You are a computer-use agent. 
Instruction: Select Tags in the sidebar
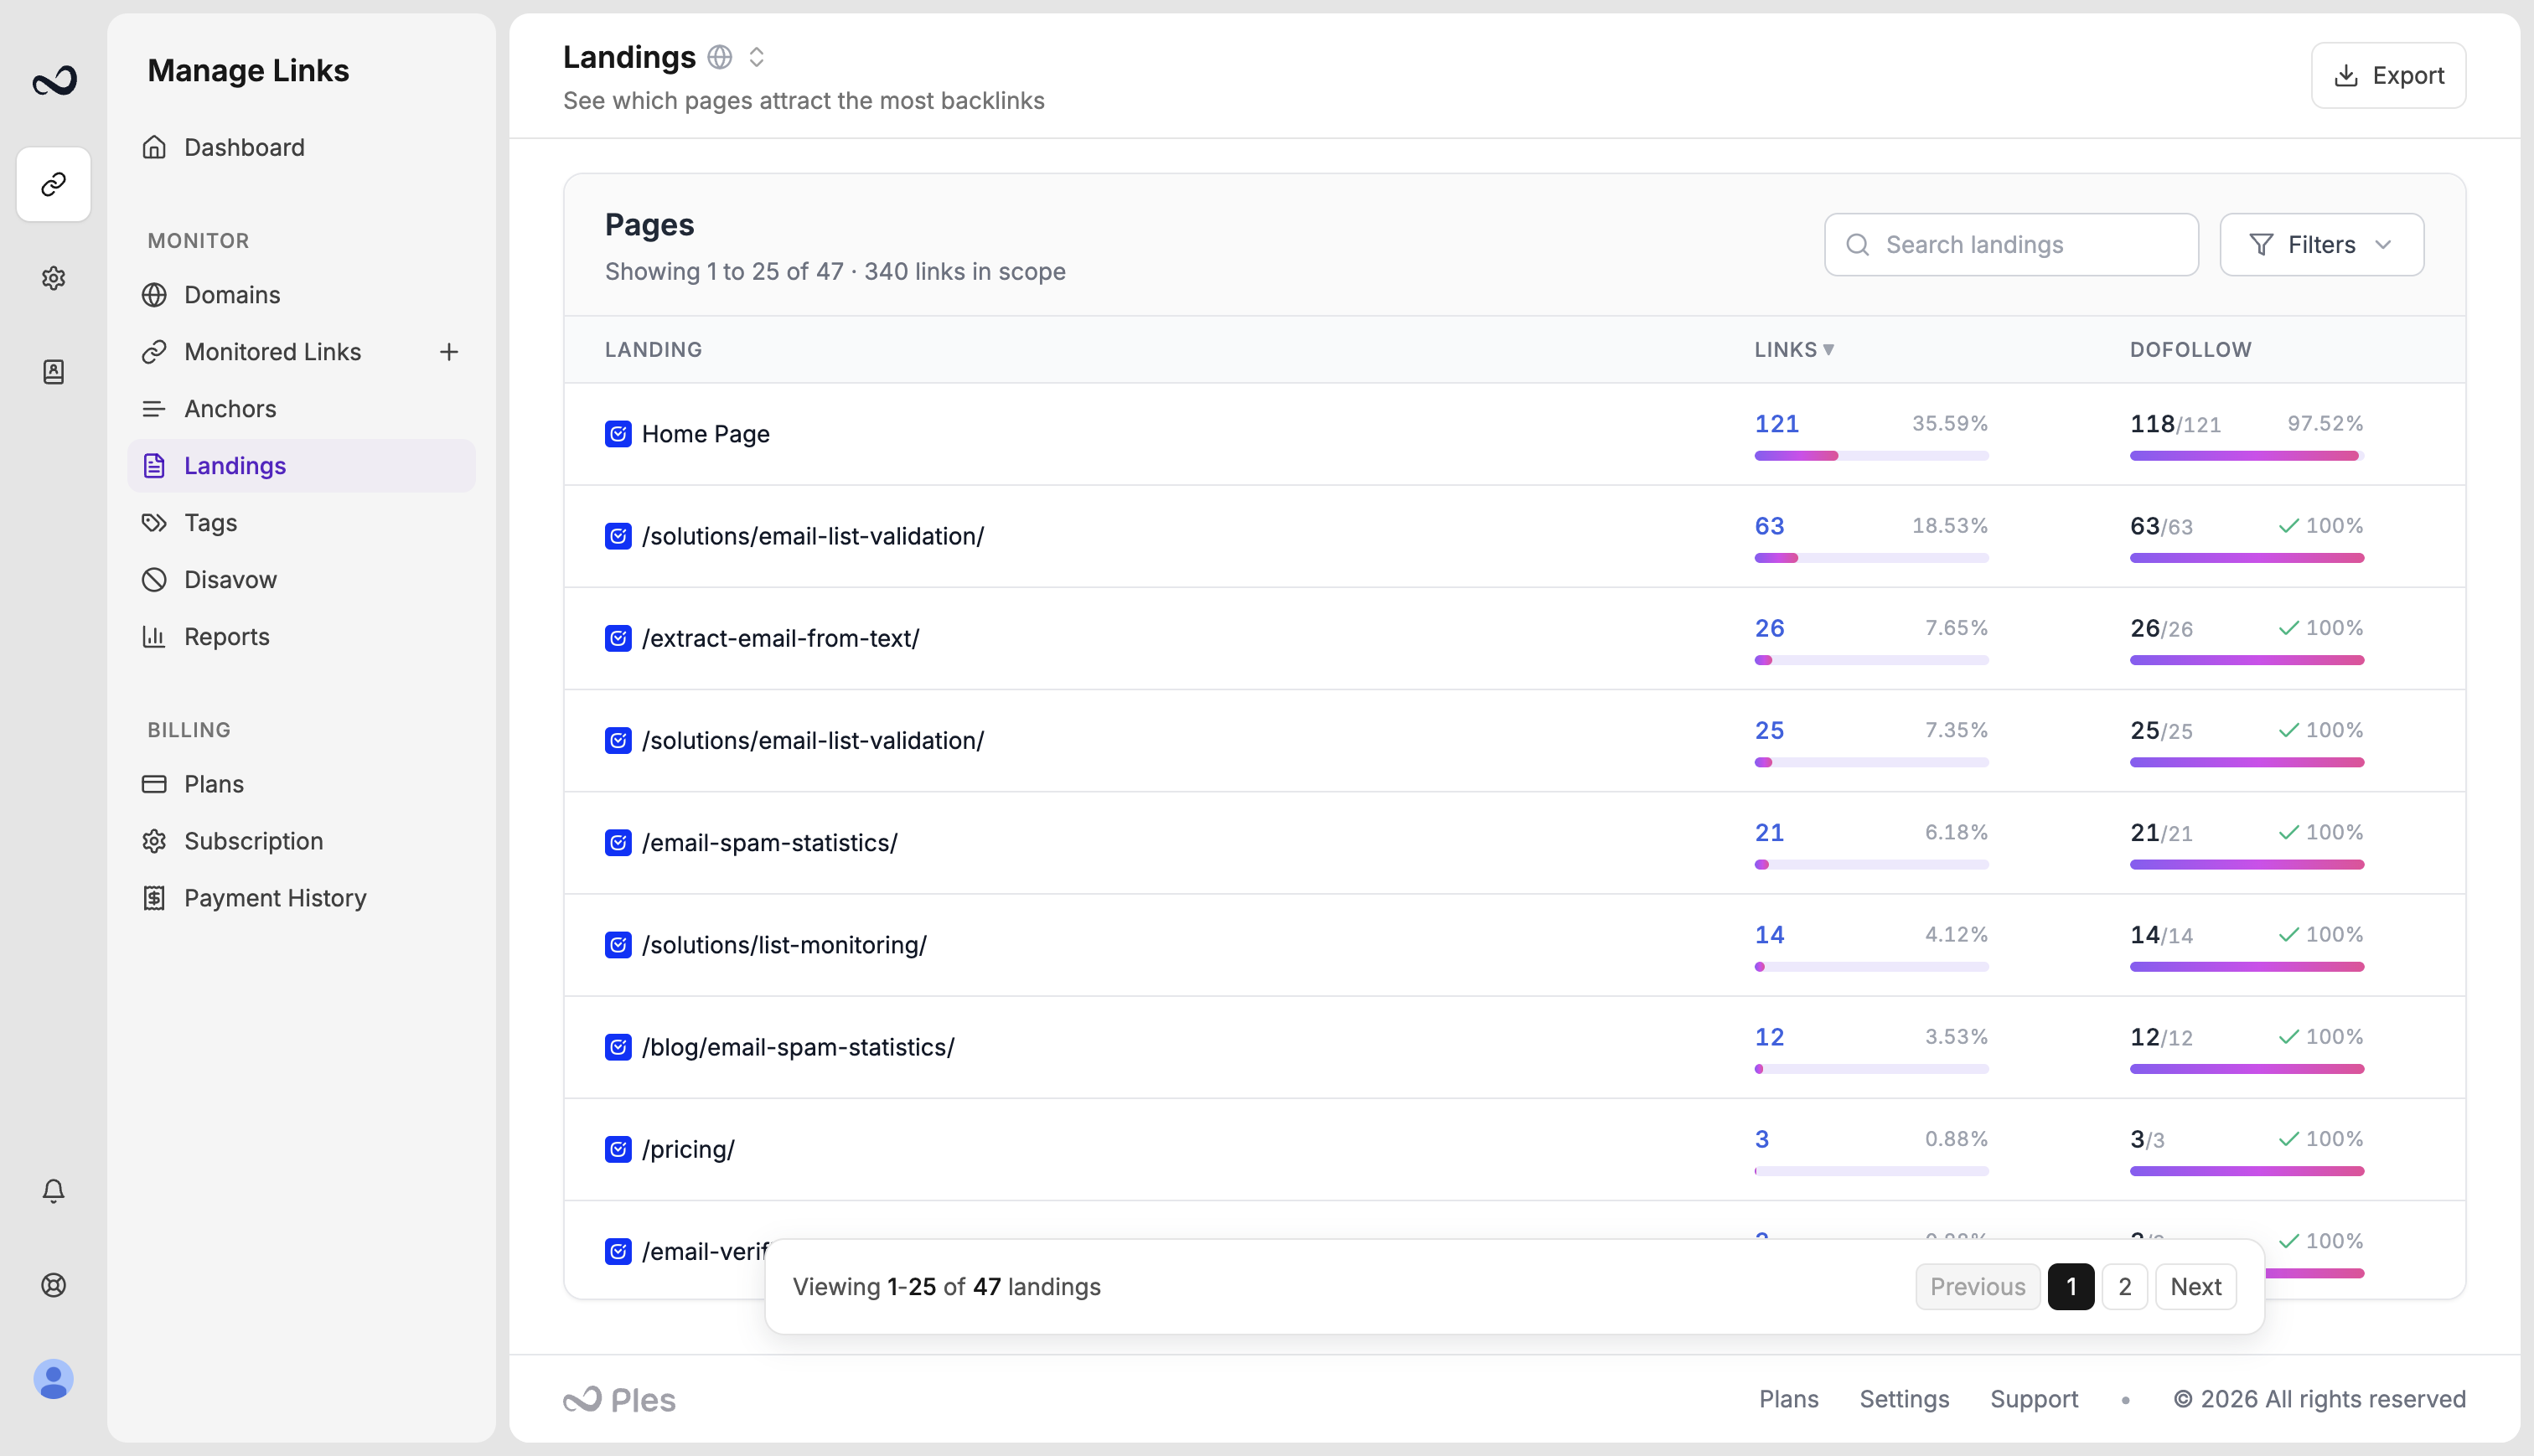[x=301, y=523]
